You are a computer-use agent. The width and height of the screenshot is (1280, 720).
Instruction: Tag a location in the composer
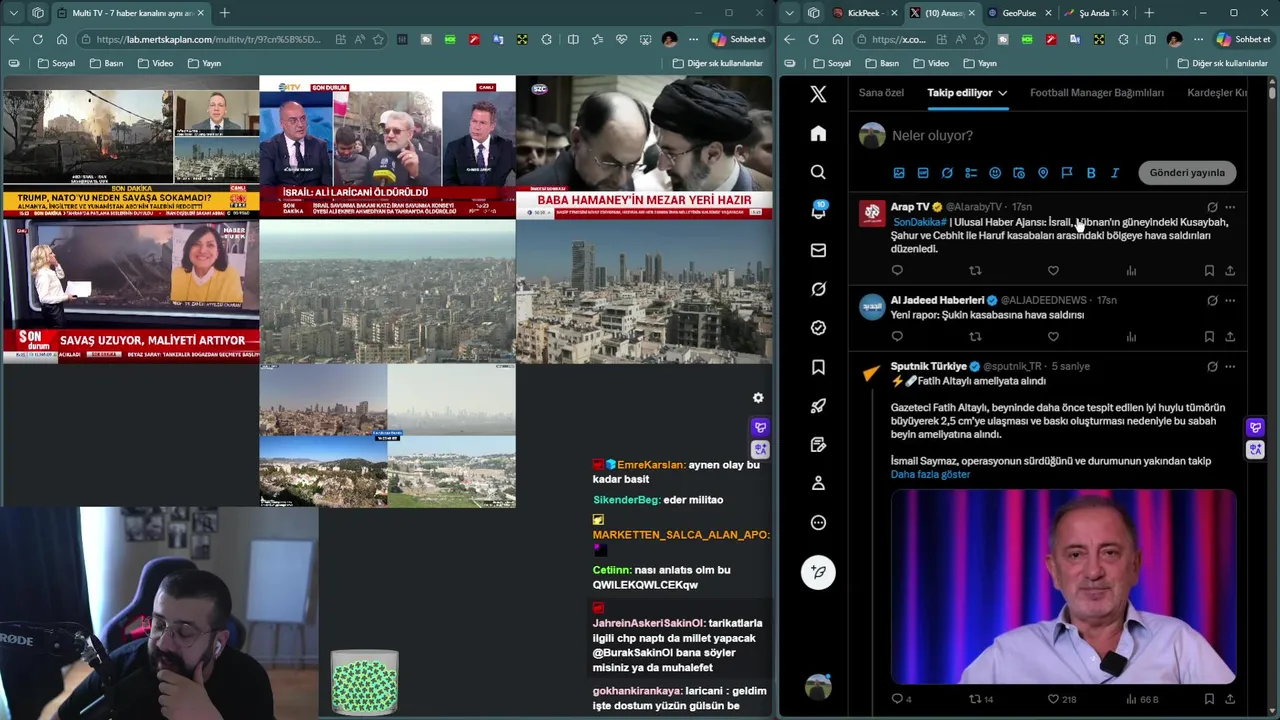(x=1043, y=173)
